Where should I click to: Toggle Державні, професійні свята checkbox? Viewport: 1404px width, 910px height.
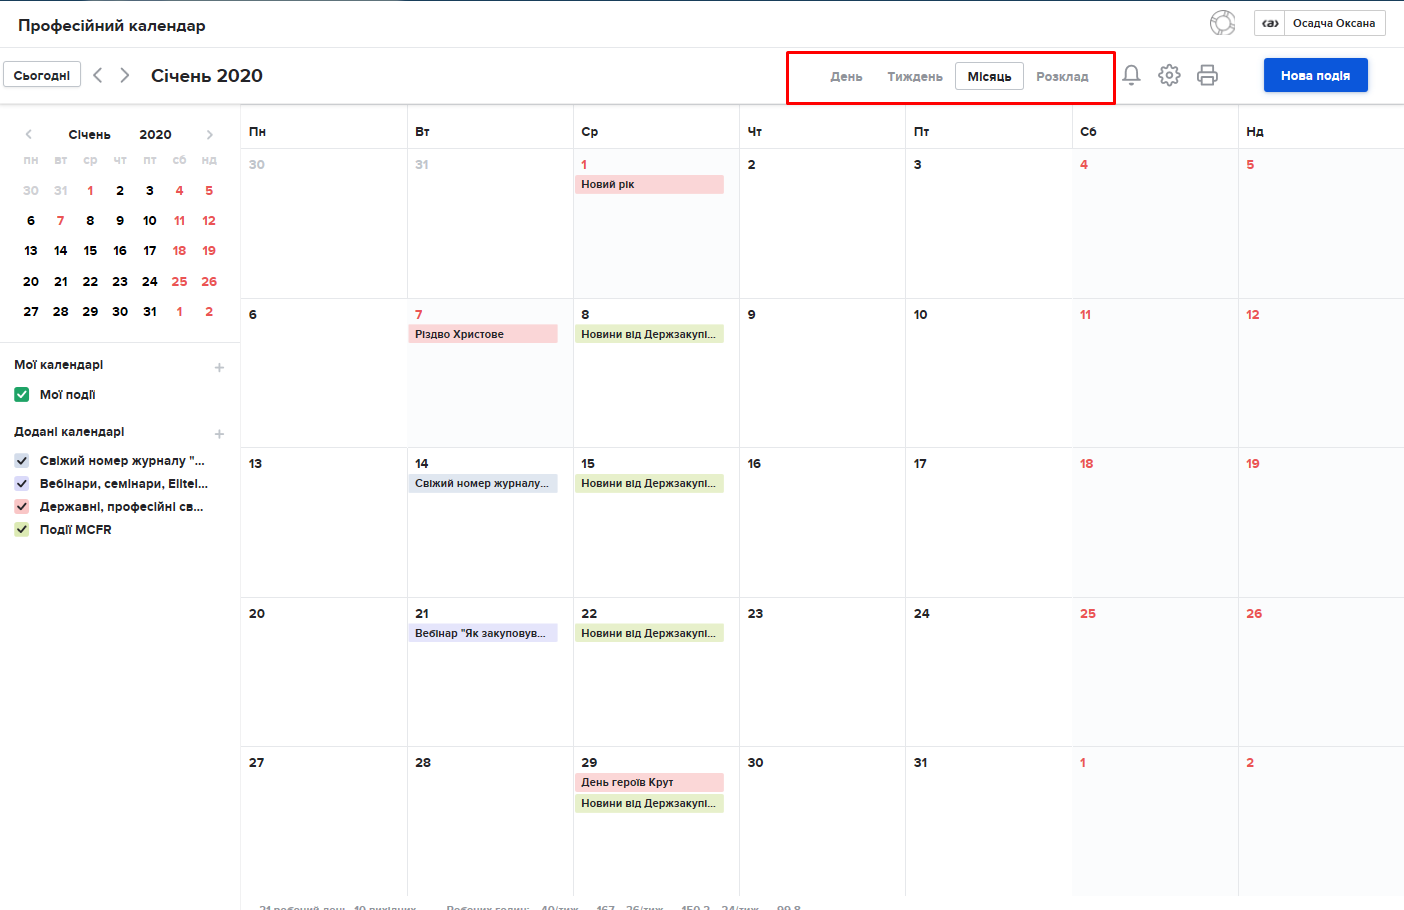[x=22, y=507]
